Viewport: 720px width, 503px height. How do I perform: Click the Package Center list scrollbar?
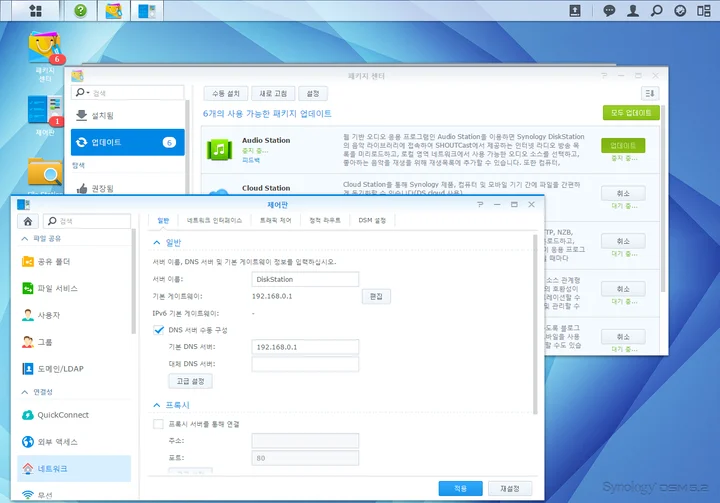663,198
